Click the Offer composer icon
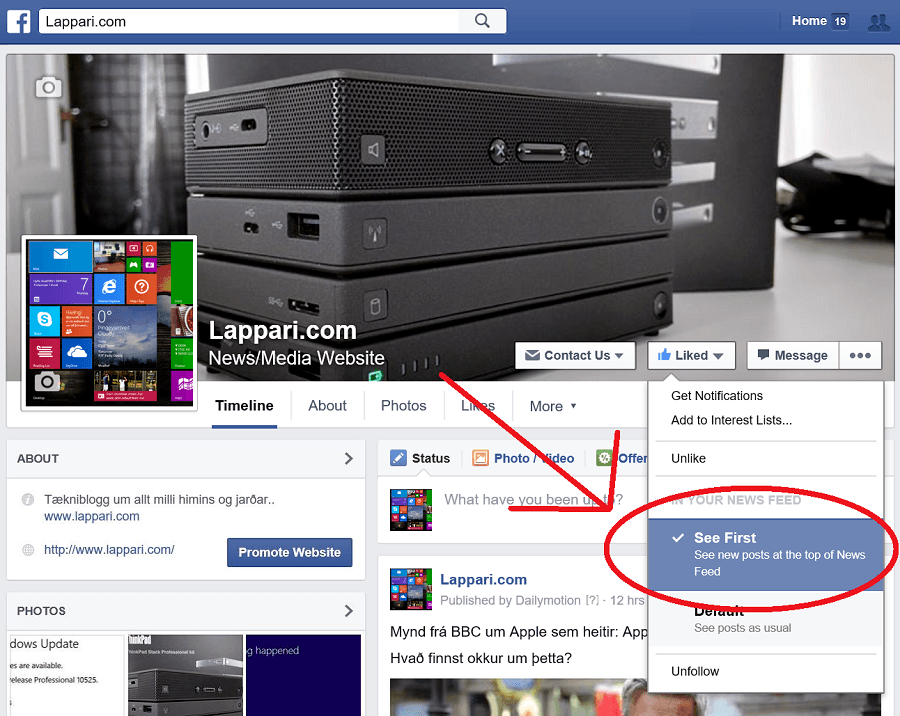This screenshot has width=900, height=716. tap(604, 458)
